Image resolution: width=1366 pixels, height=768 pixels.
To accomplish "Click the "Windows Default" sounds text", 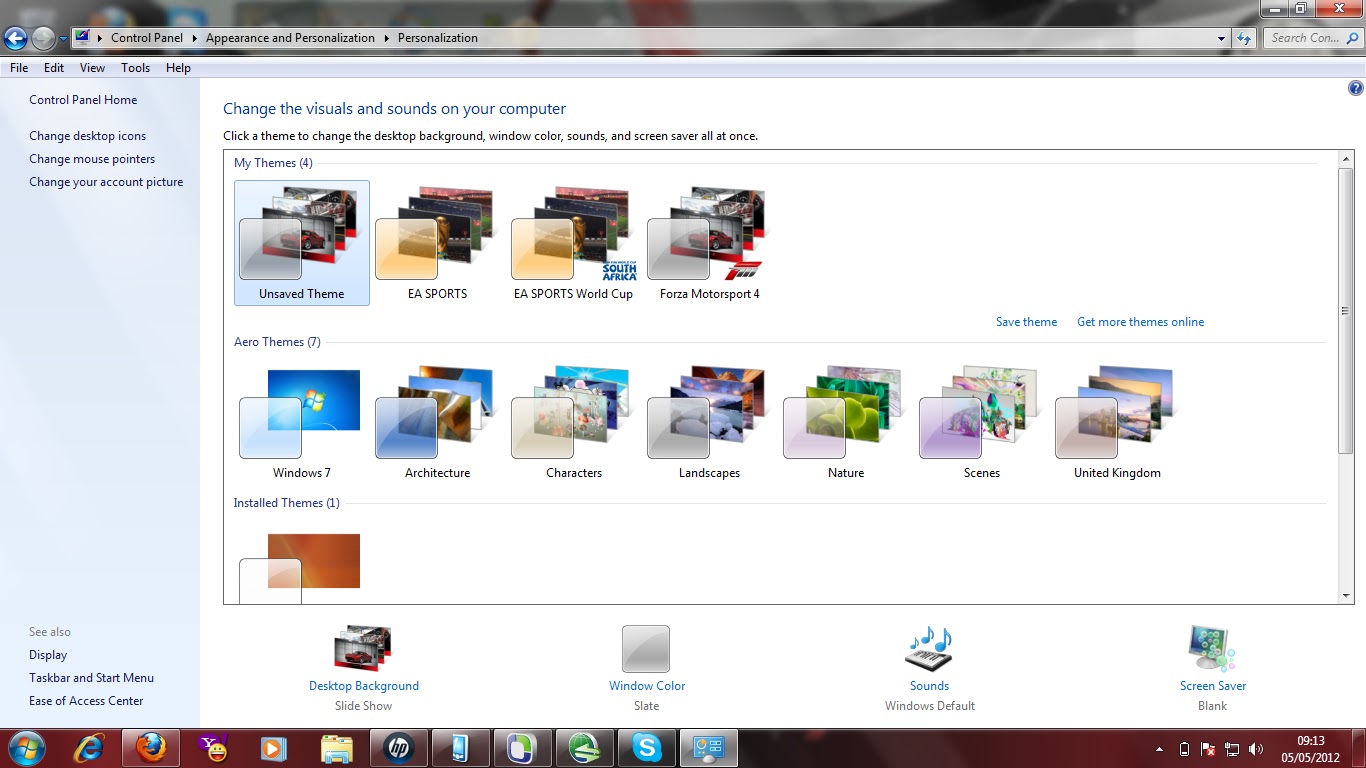I will [x=930, y=706].
